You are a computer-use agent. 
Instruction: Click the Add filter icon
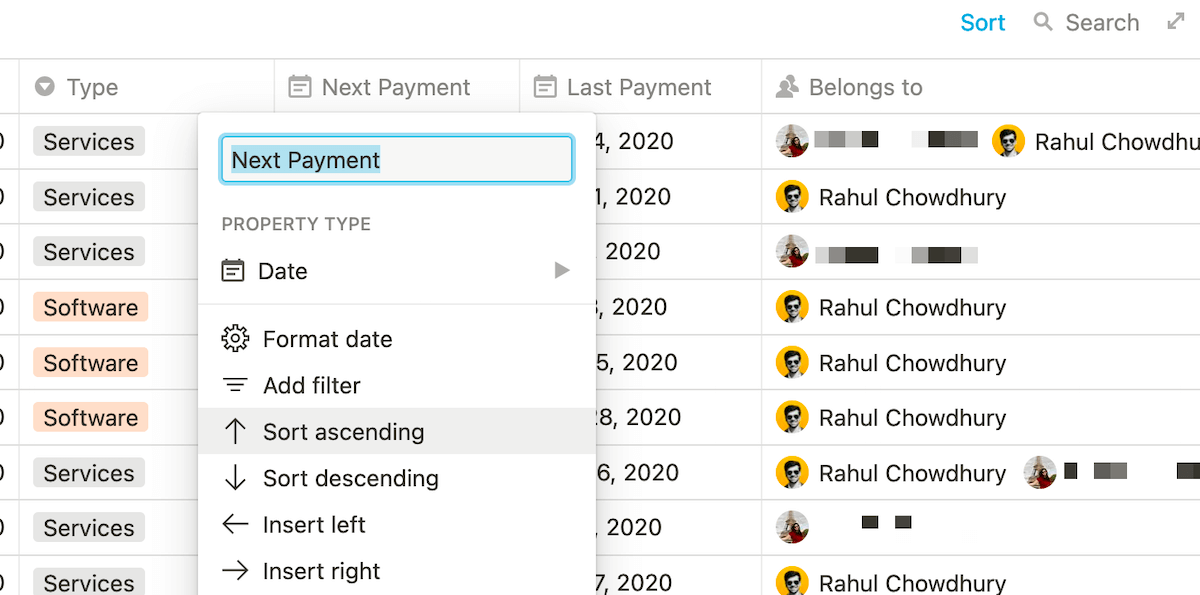coord(235,385)
